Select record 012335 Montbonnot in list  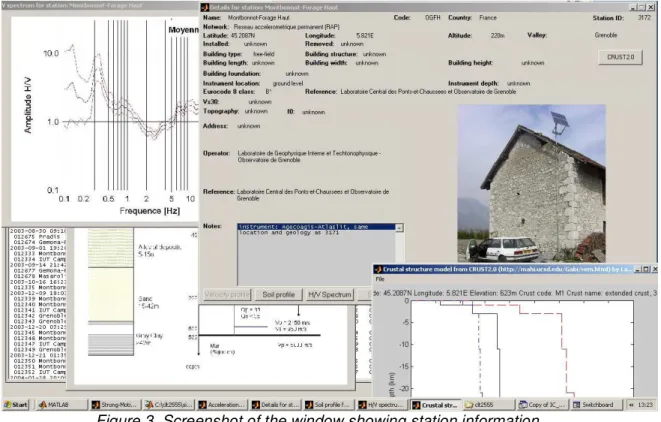pyautogui.click(x=40, y=287)
